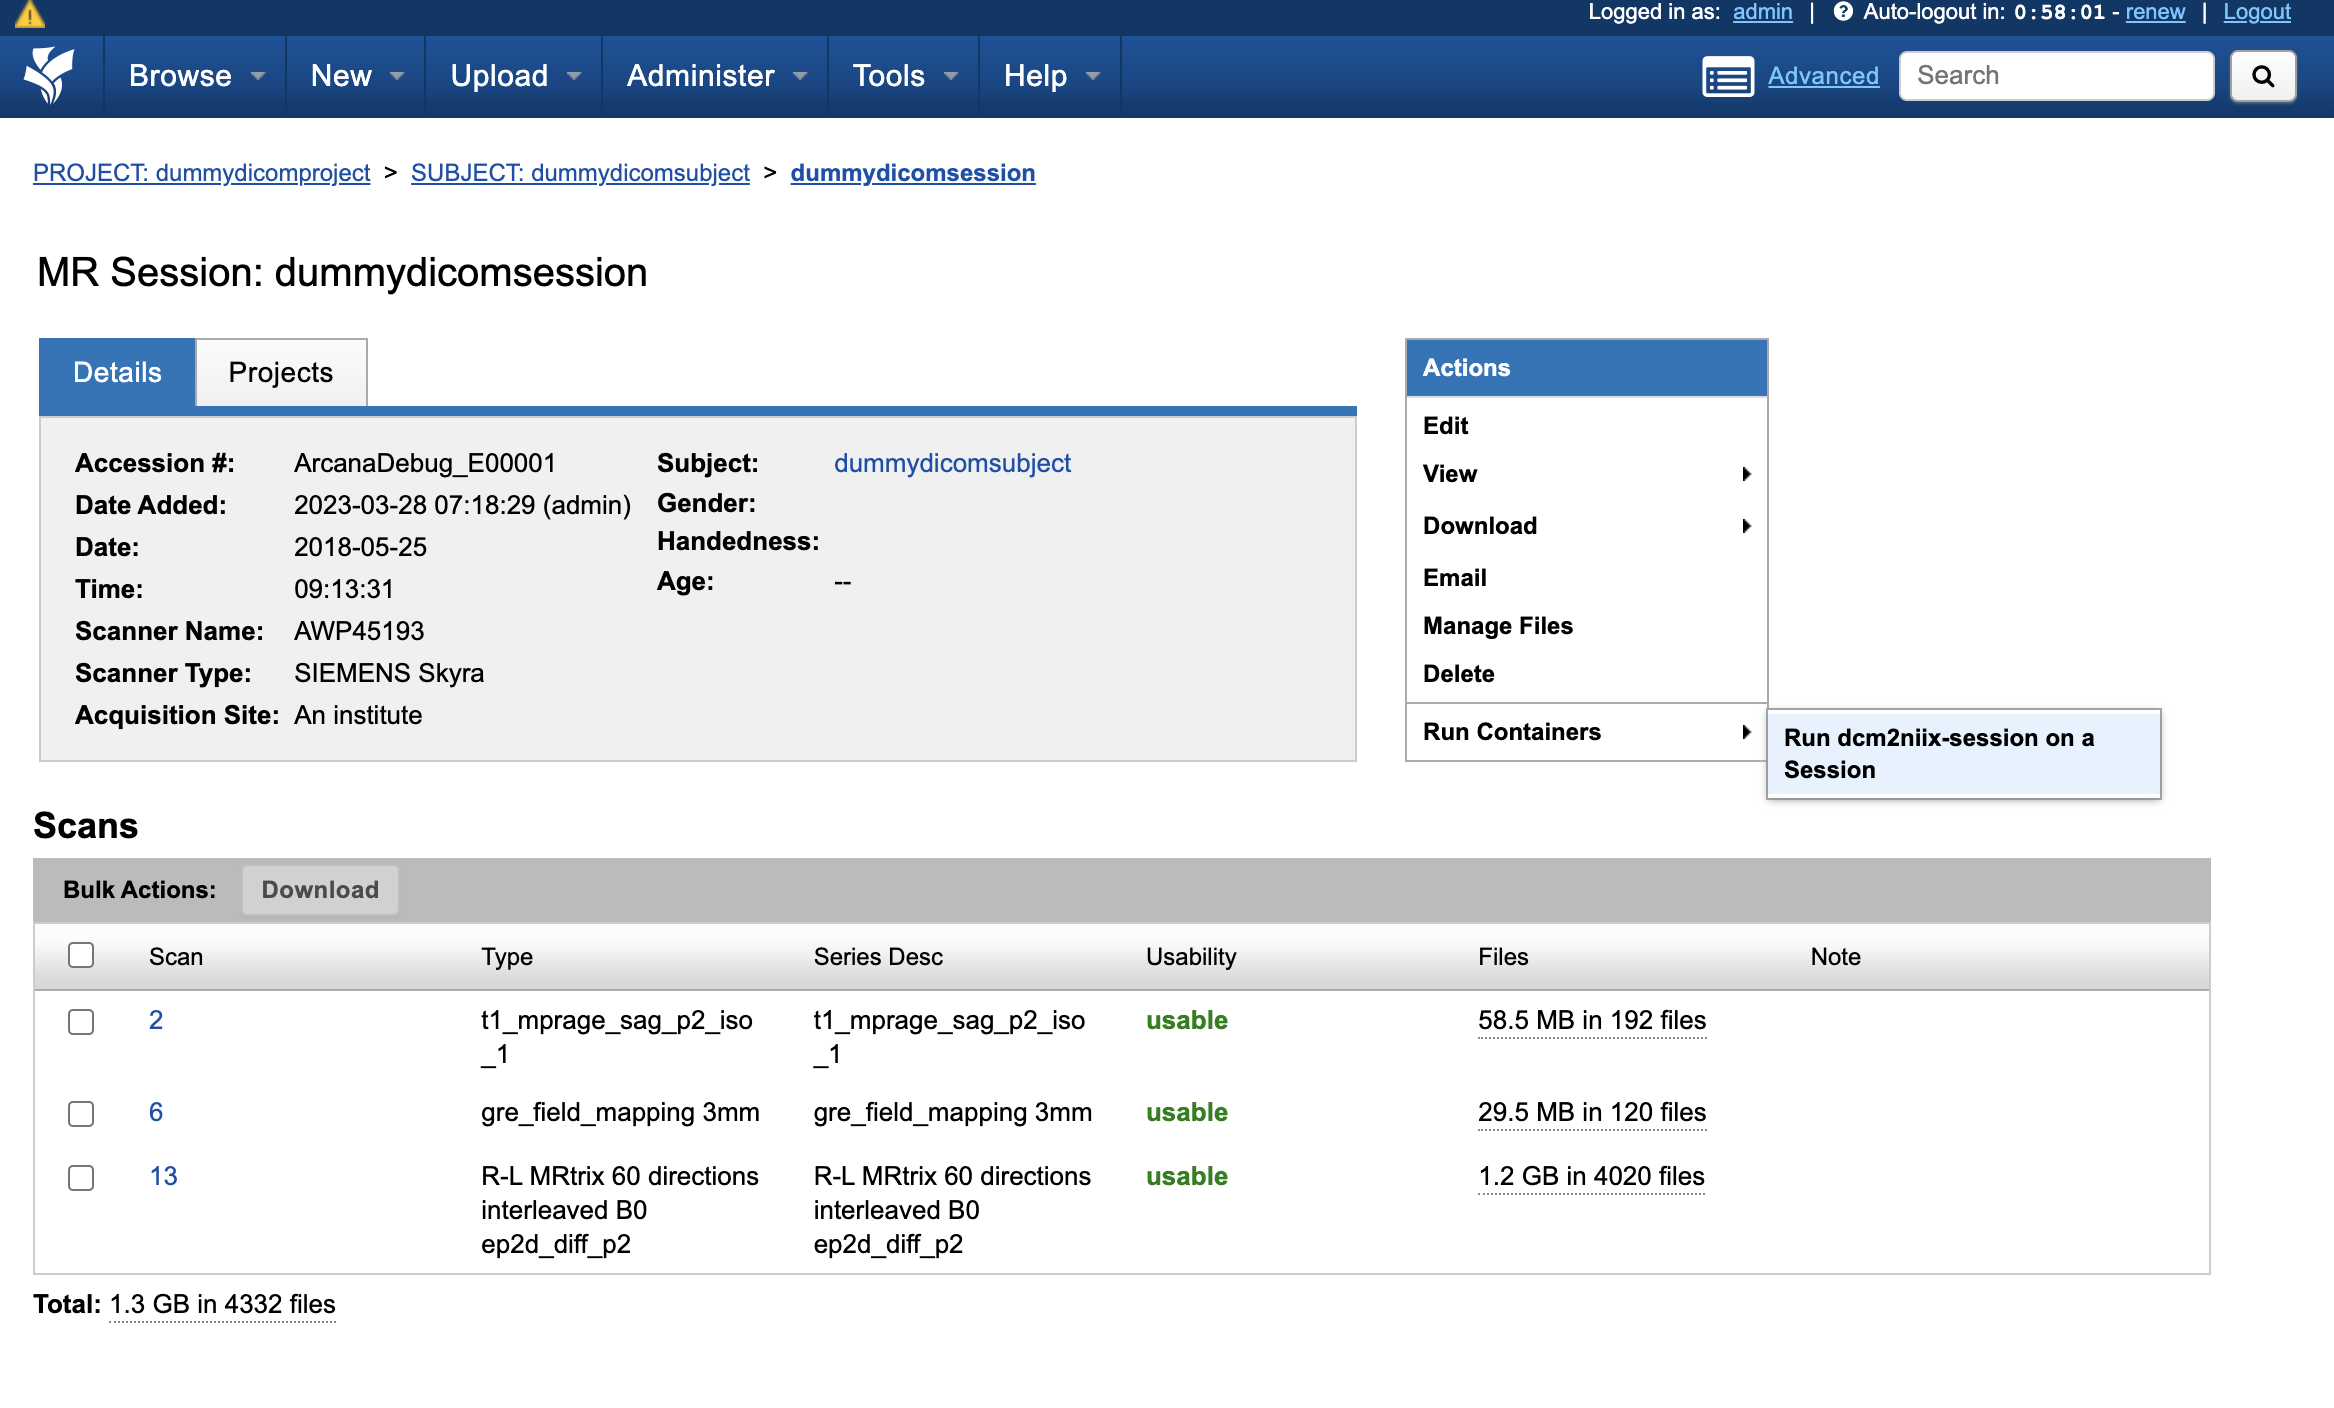
Task: Check the box for scan 2
Action: (x=81, y=1022)
